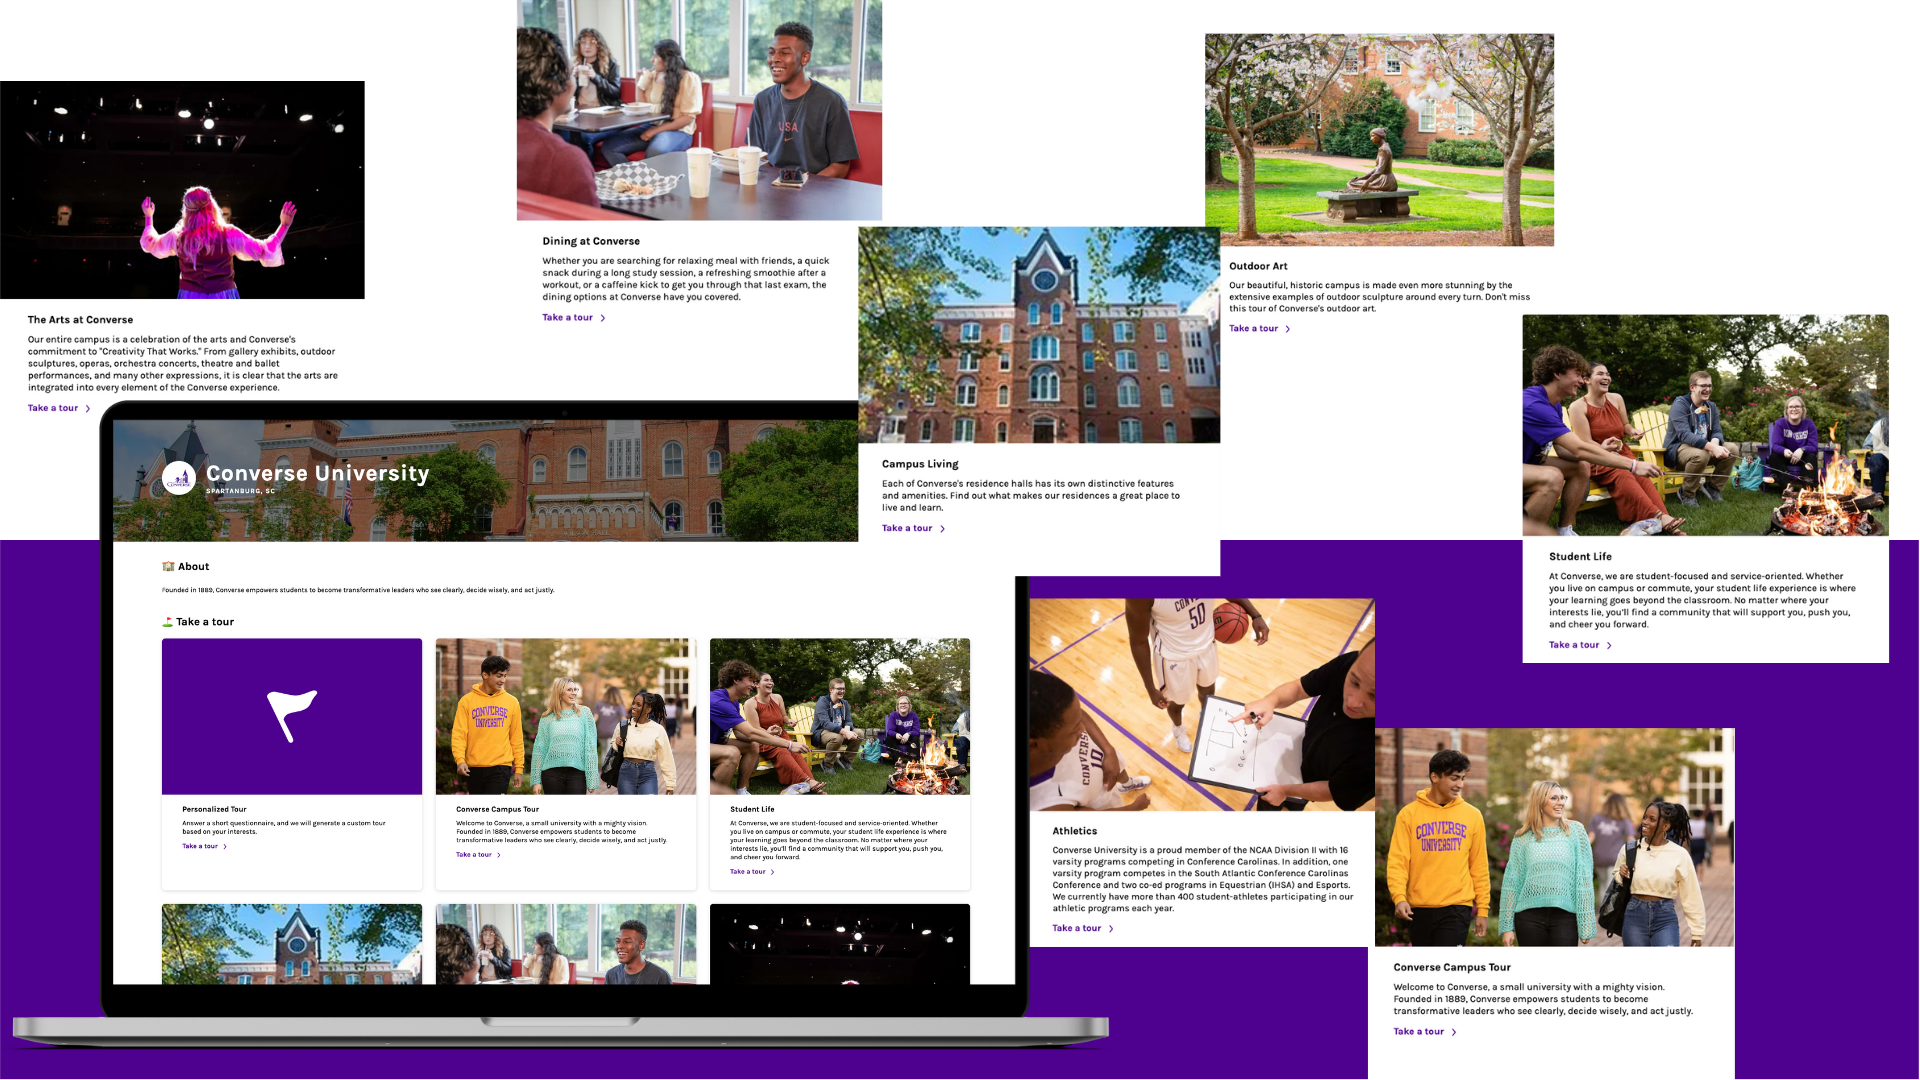Click 'Outdoor Art' card title
The height and width of the screenshot is (1080, 1920).
click(x=1258, y=266)
